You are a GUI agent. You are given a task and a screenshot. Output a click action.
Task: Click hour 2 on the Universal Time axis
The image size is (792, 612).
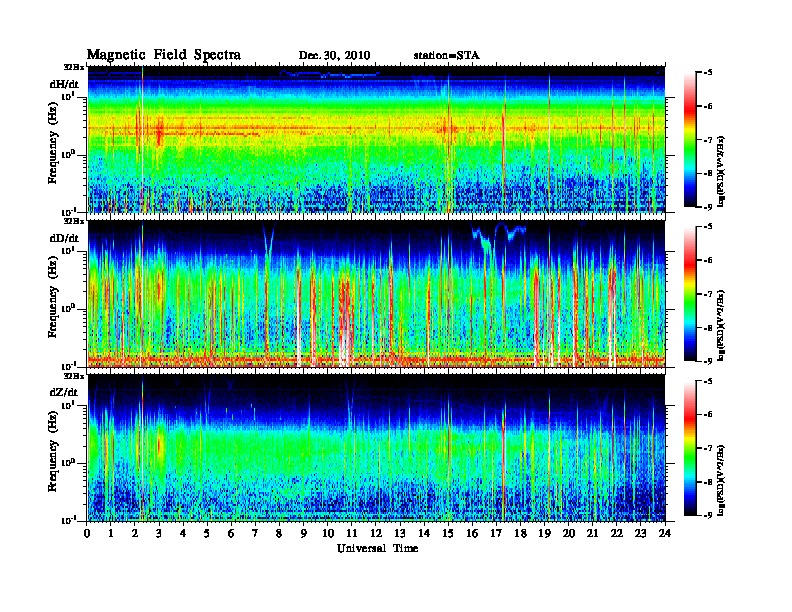click(x=135, y=533)
